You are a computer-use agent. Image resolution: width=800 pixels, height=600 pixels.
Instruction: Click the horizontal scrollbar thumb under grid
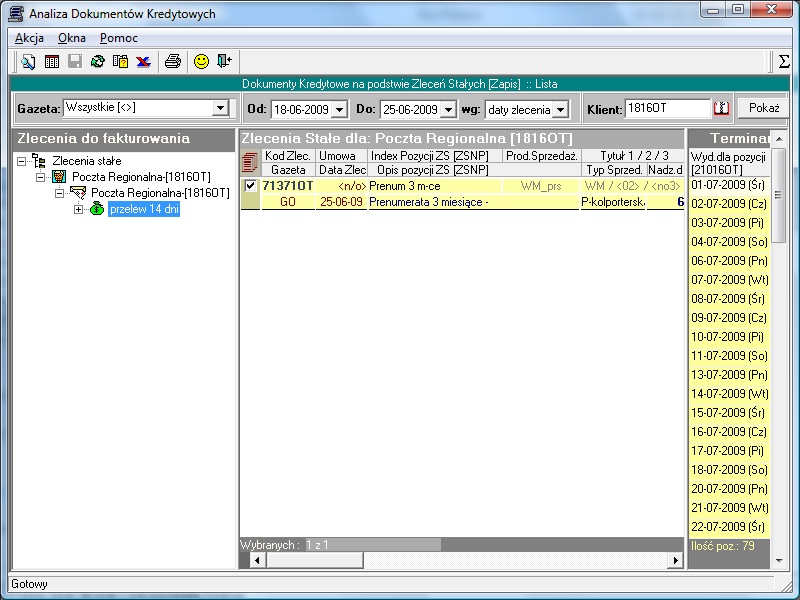click(x=315, y=560)
